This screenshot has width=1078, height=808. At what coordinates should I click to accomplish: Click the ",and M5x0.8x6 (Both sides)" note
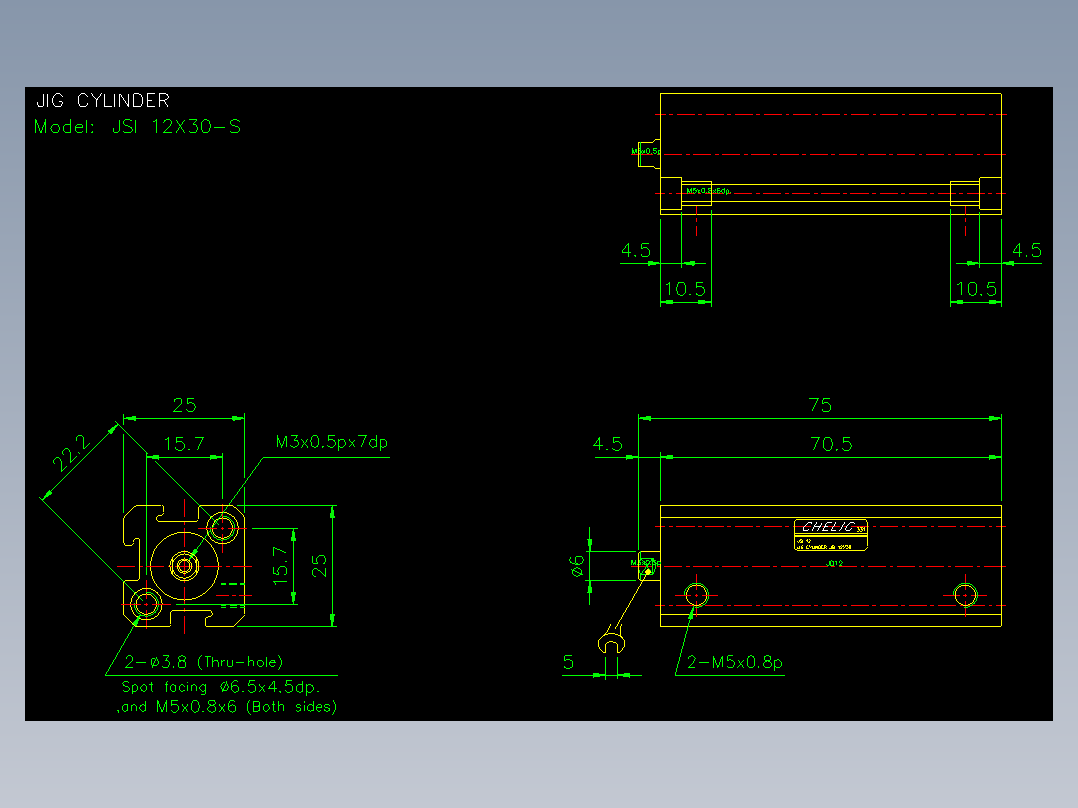click(227, 707)
